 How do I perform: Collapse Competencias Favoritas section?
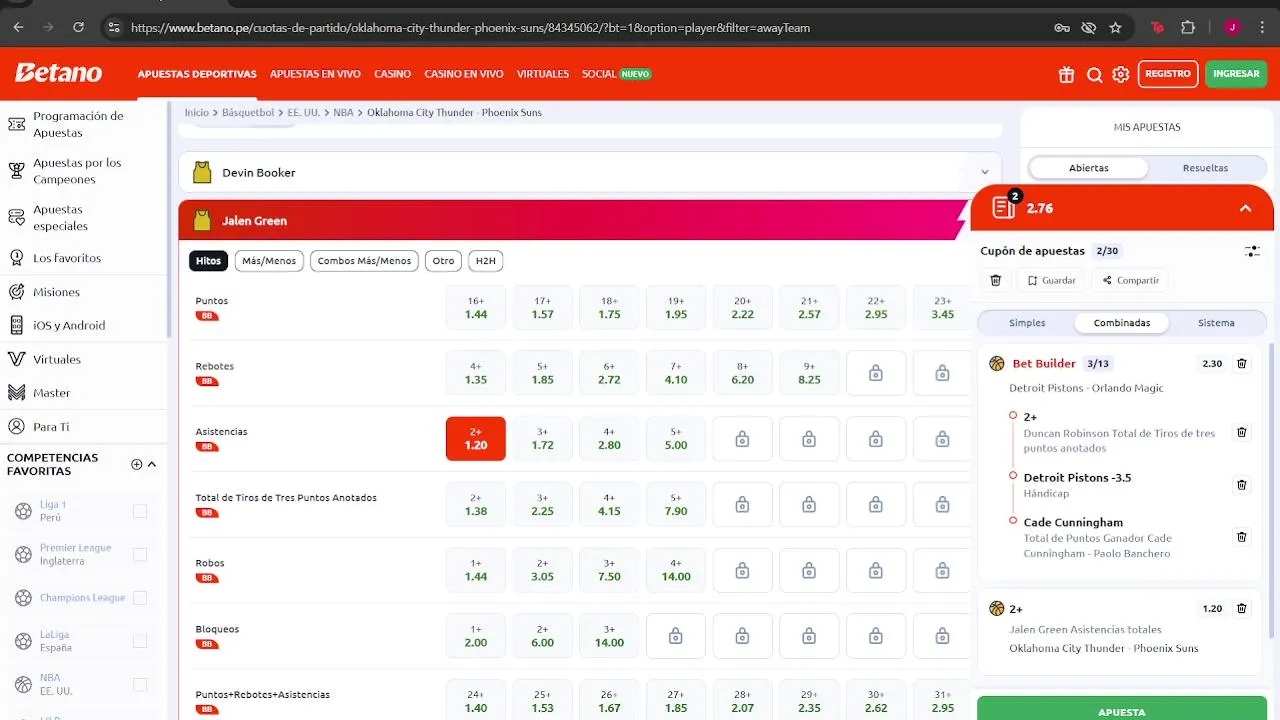(x=152, y=464)
